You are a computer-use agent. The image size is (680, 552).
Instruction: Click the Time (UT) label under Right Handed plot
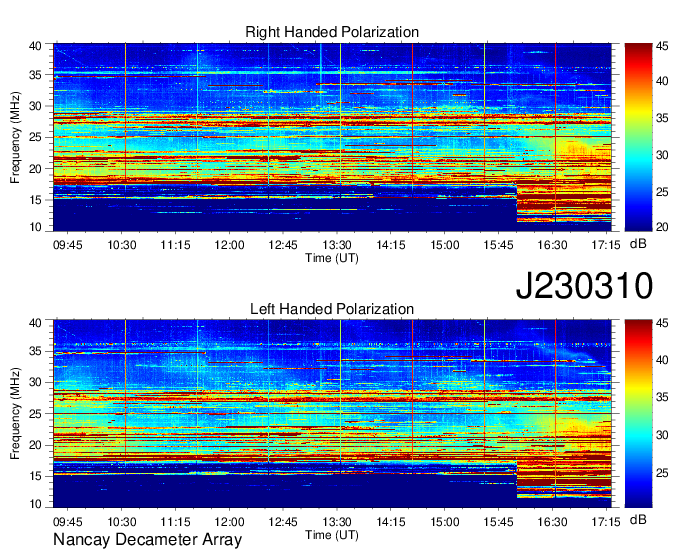[332, 258]
